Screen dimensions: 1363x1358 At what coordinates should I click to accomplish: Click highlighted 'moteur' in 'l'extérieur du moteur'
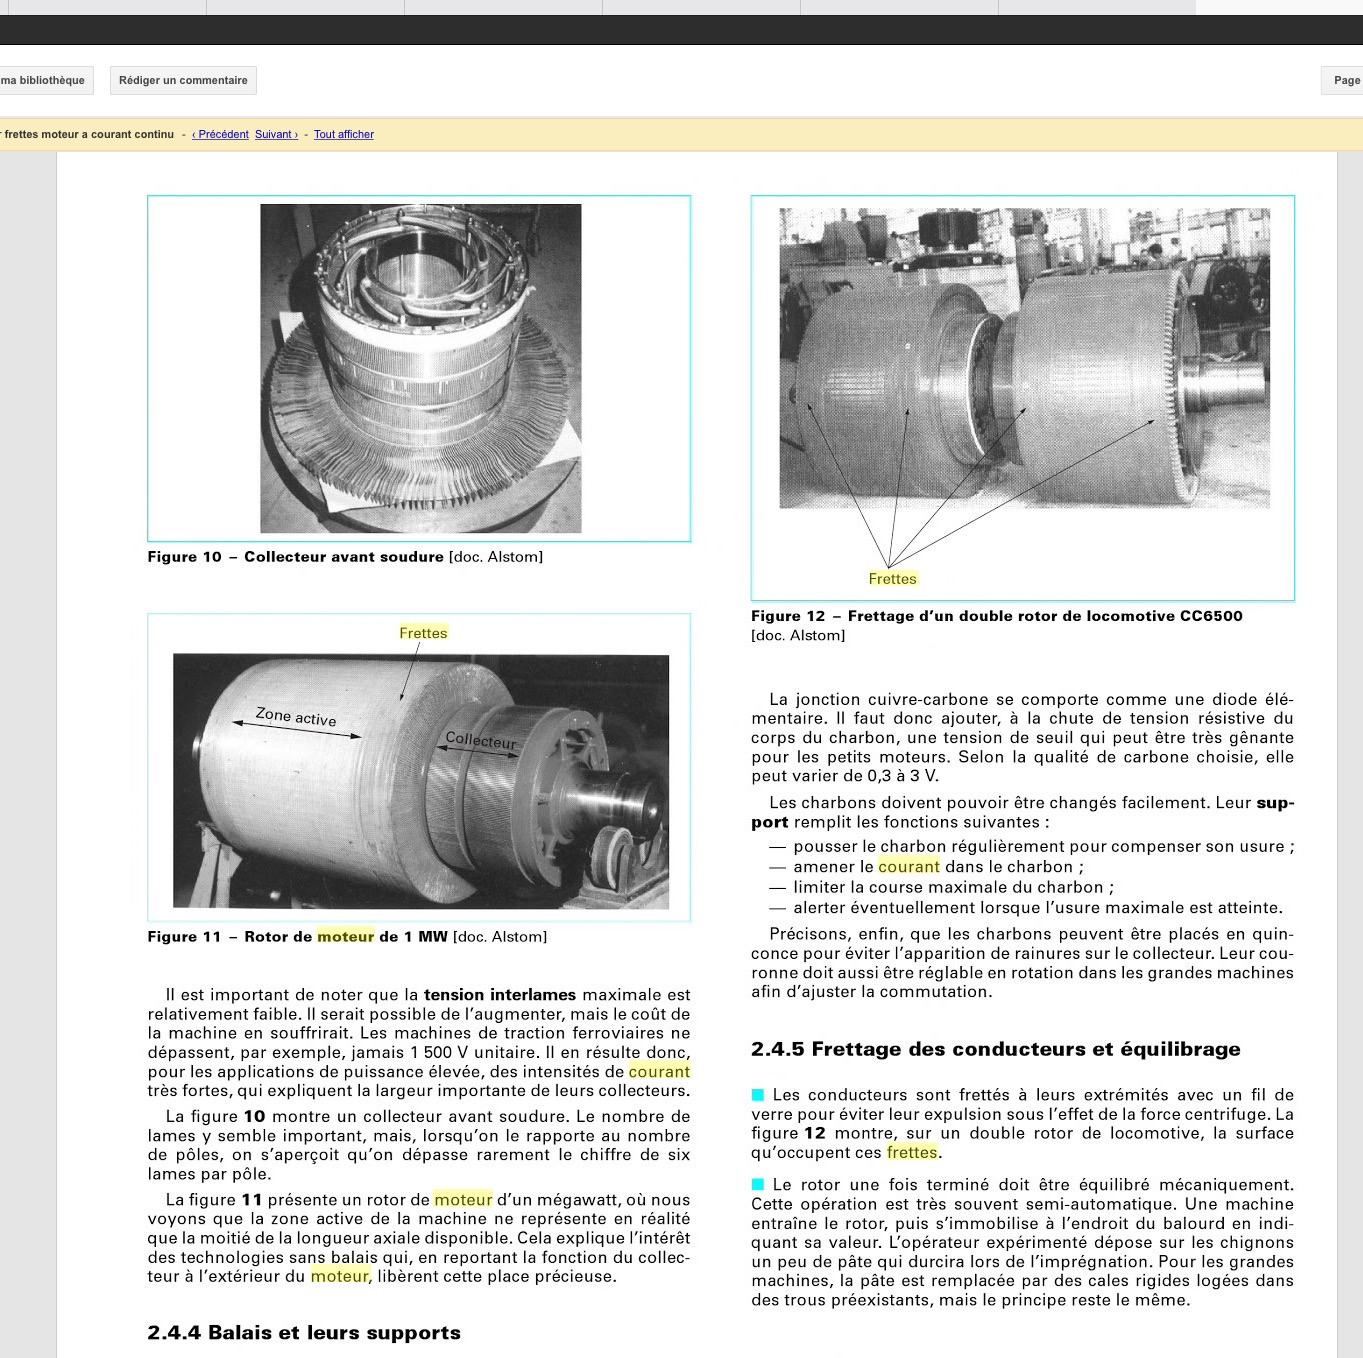pyautogui.click(x=340, y=1276)
